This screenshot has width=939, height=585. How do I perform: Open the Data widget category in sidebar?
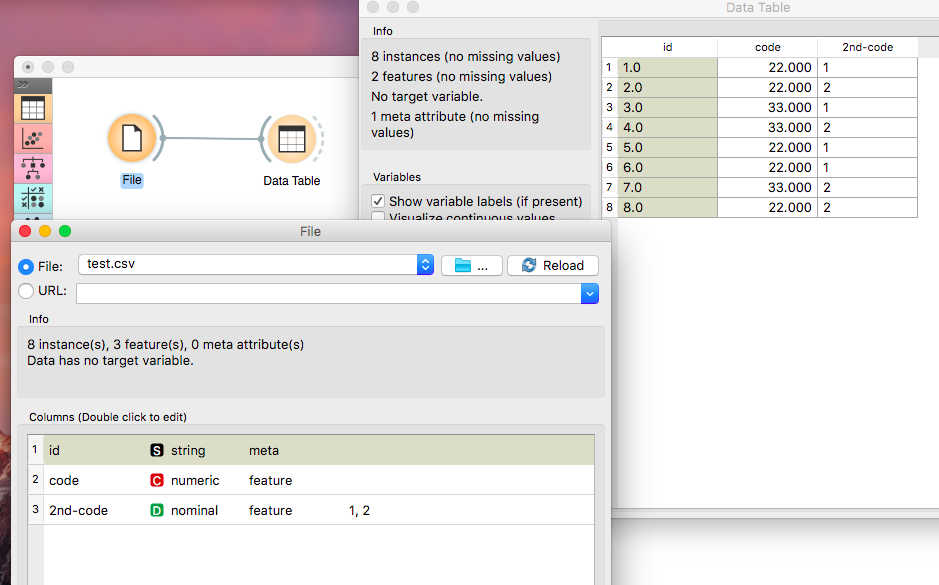pyautogui.click(x=32, y=108)
